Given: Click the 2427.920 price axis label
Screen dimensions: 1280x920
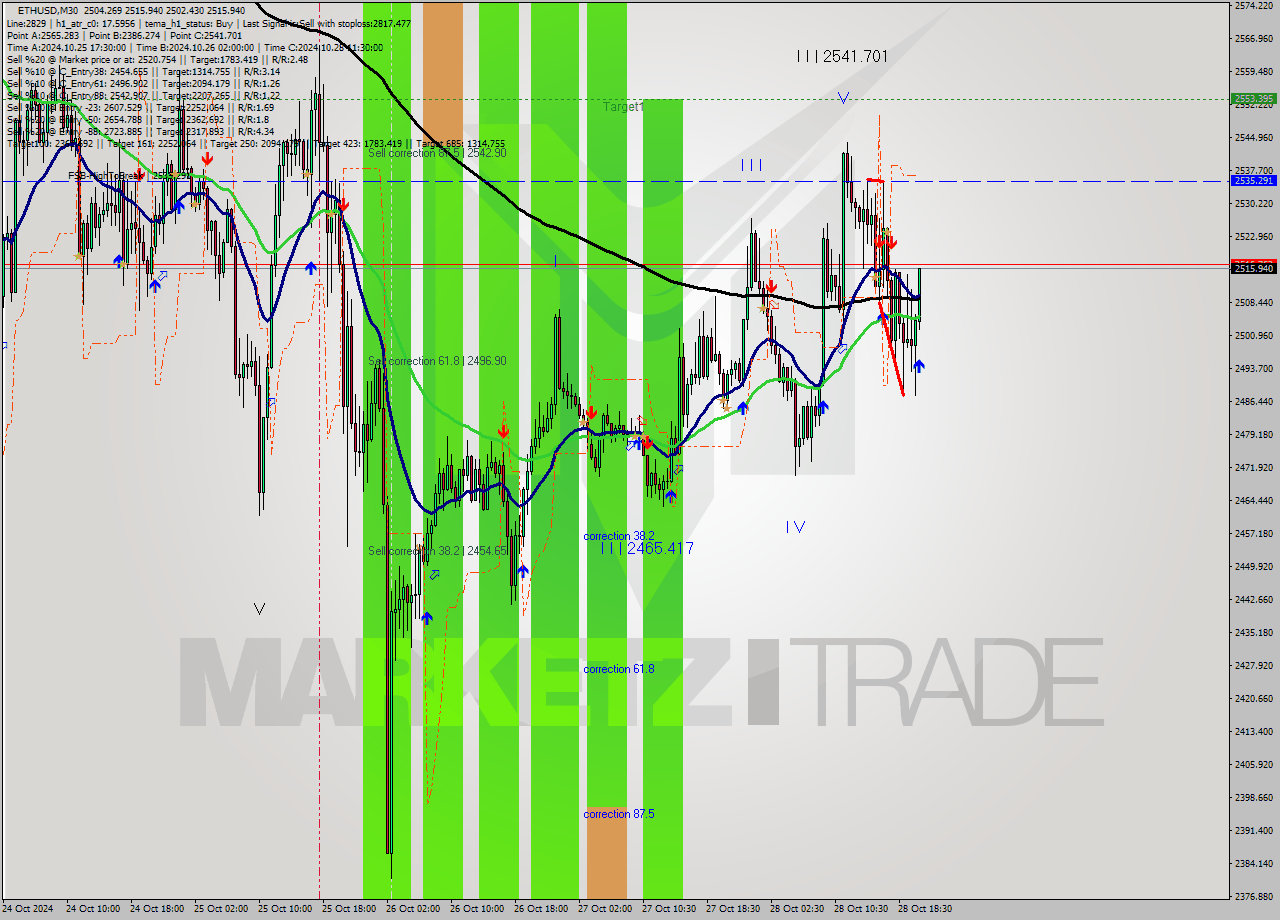Looking at the screenshot, I should 1254,666.
